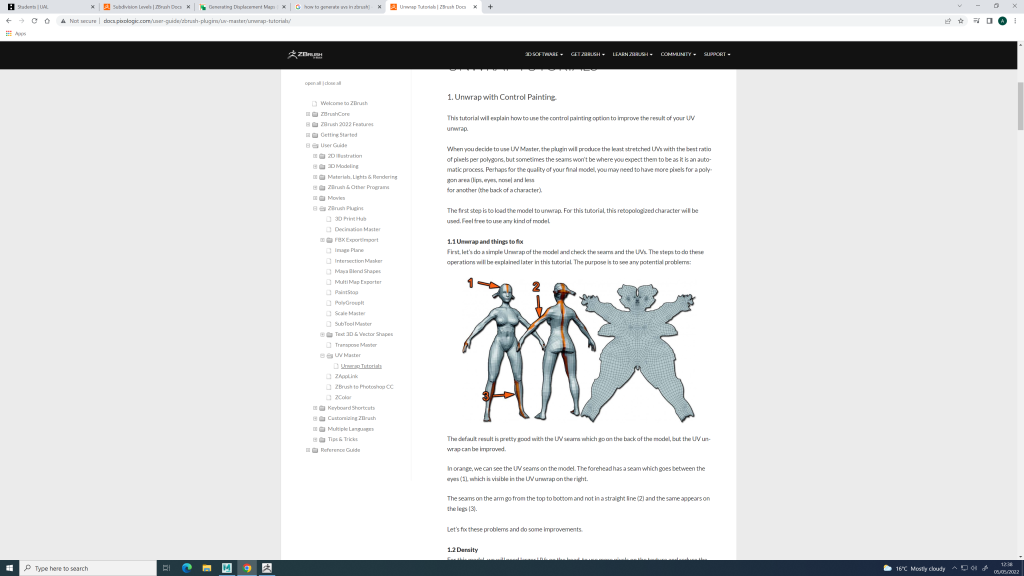Image resolution: width=1024 pixels, height=576 pixels.
Task: Open Chrome three-dot menu
Action: (1016, 21)
